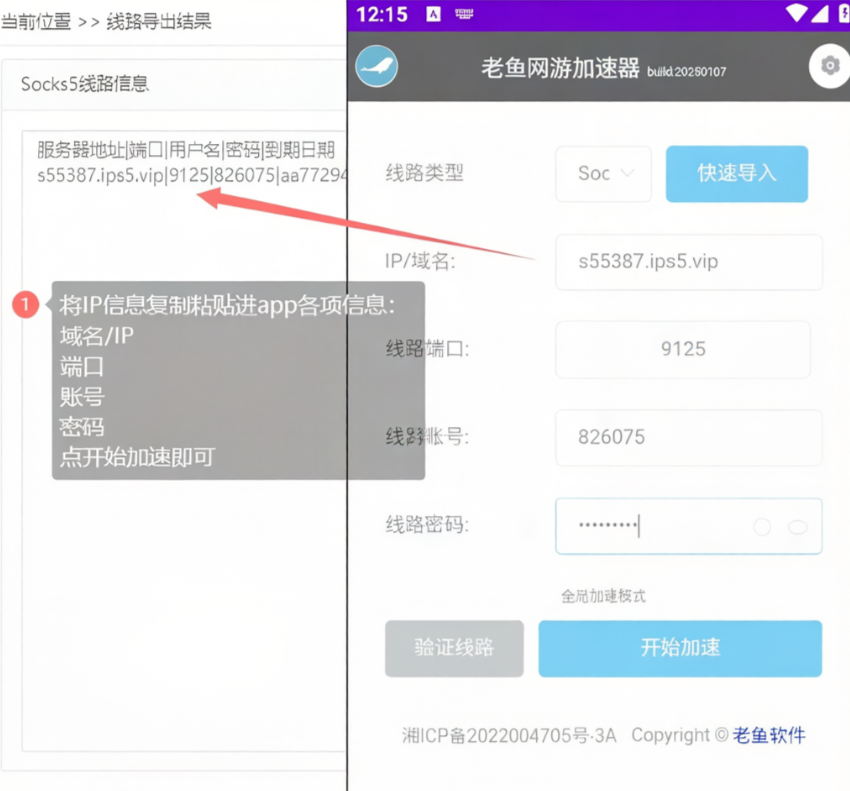Screen dimensions: 850x791
Task: Tap the 'A' input method status icon
Action: point(433,14)
